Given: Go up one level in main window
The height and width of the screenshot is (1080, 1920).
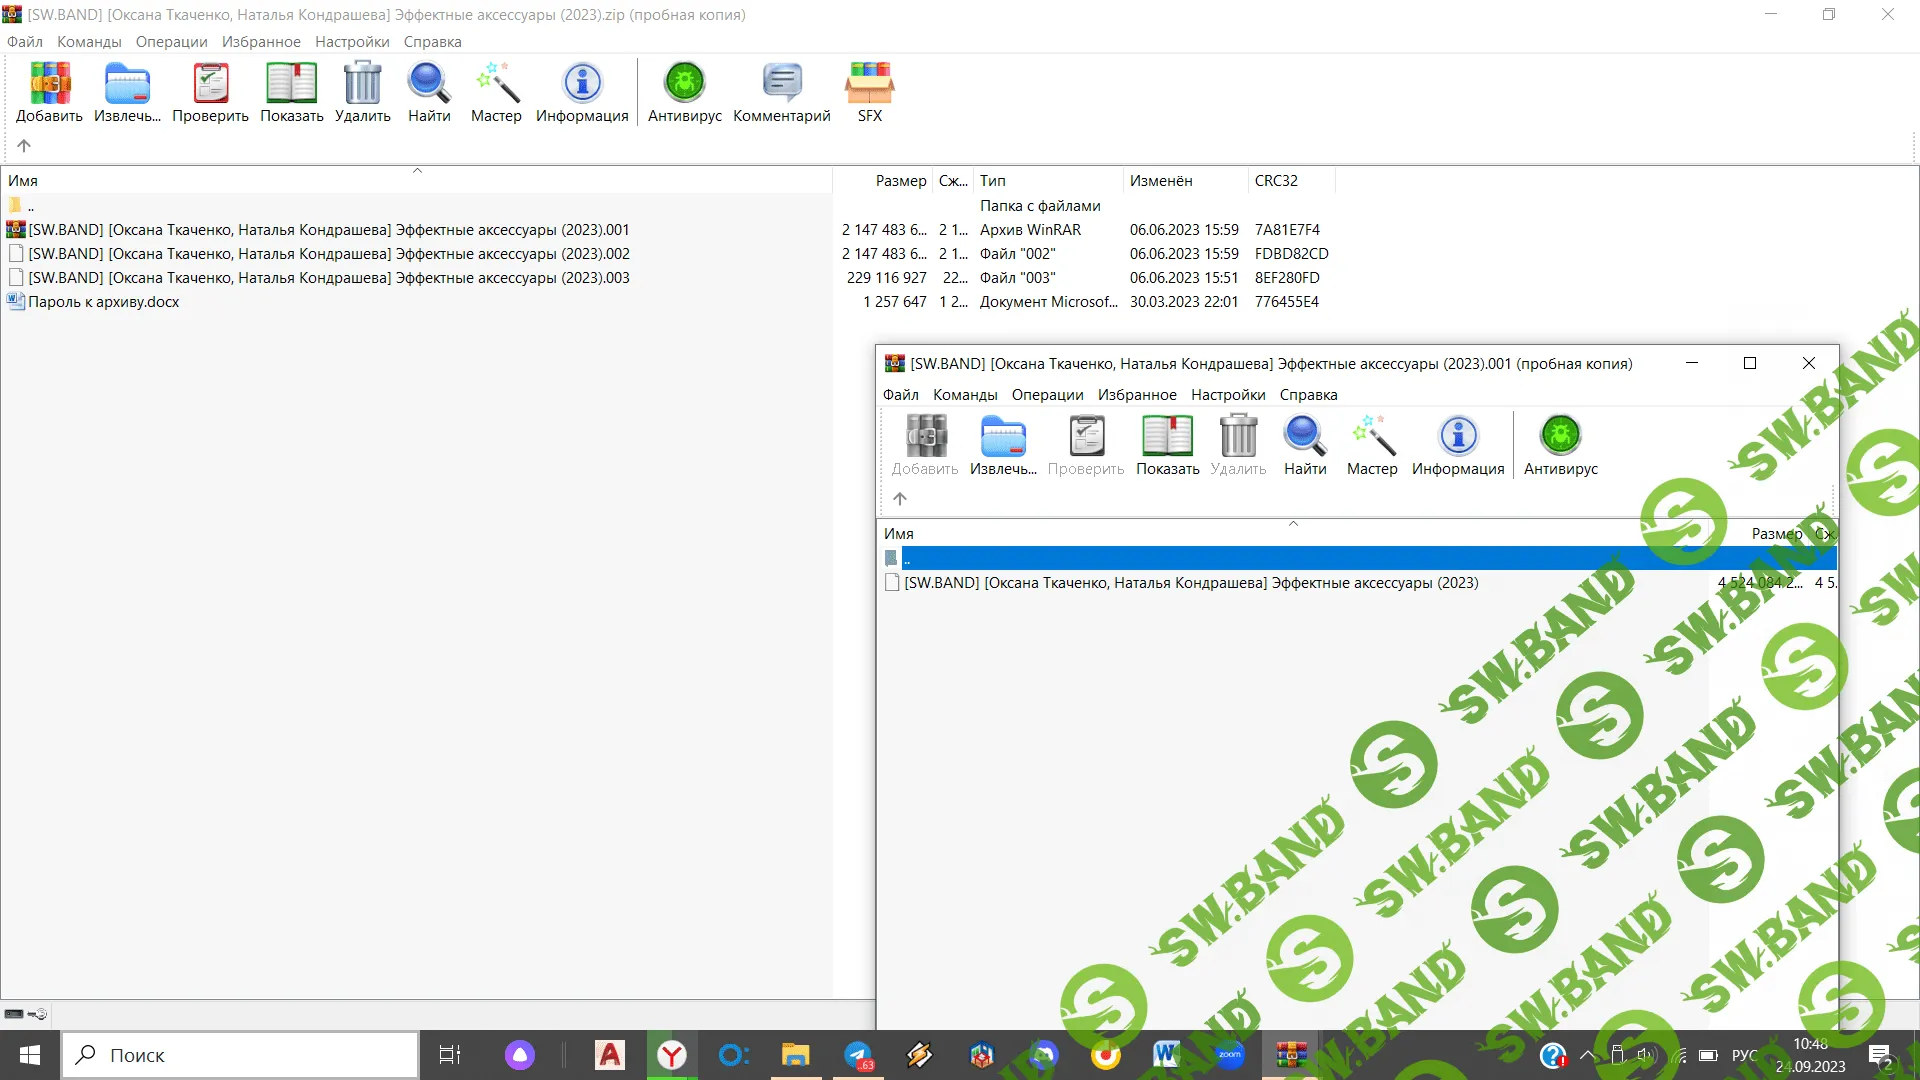Looking at the screenshot, I should pyautogui.click(x=24, y=146).
